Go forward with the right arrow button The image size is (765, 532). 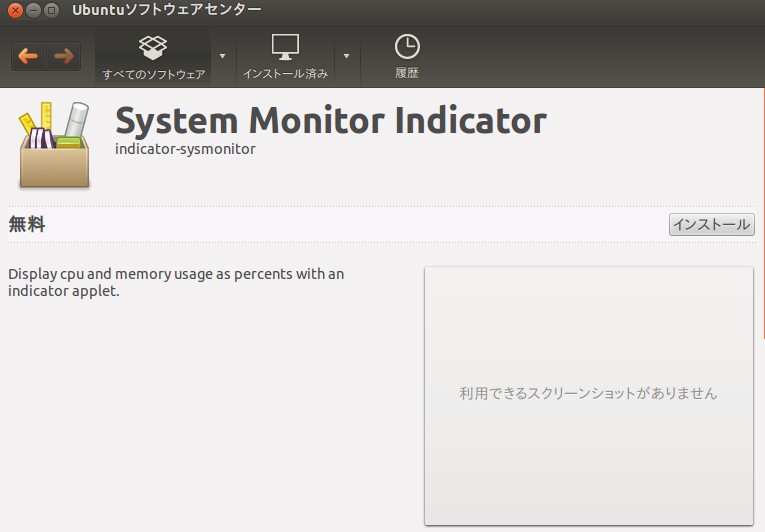pos(63,56)
